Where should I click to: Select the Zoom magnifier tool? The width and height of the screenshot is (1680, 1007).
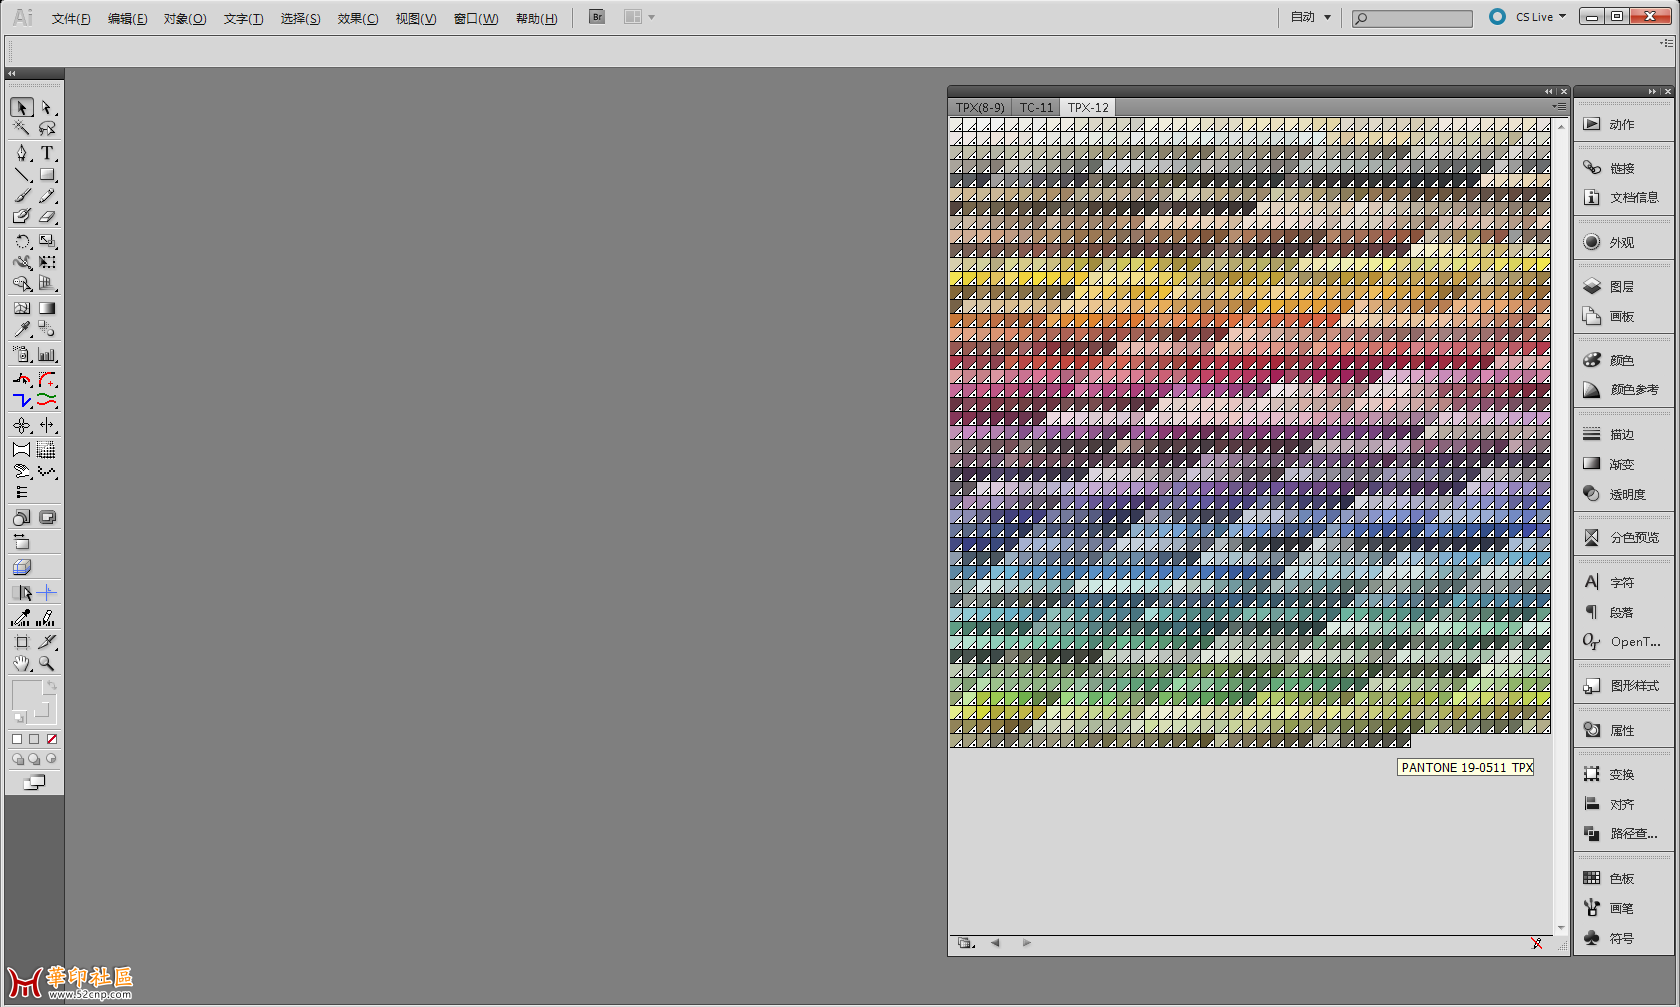pyautogui.click(x=47, y=663)
